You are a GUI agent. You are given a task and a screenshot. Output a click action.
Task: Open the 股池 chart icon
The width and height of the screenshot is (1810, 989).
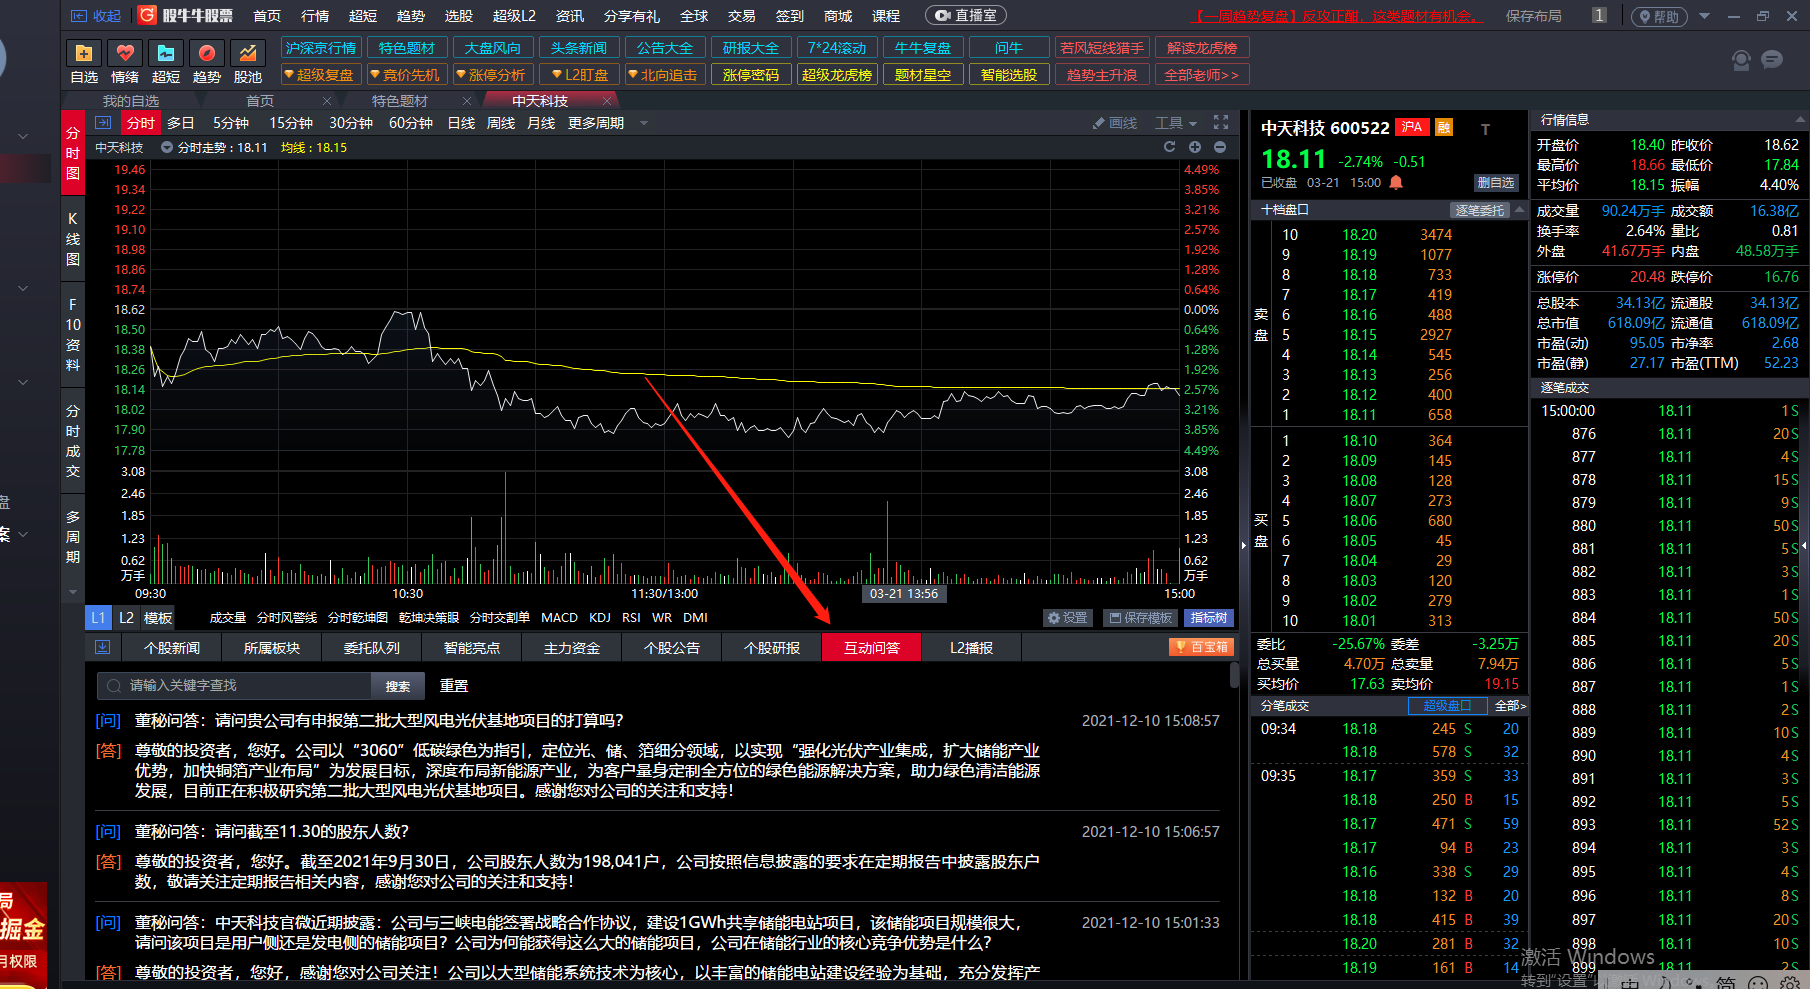[x=248, y=53]
